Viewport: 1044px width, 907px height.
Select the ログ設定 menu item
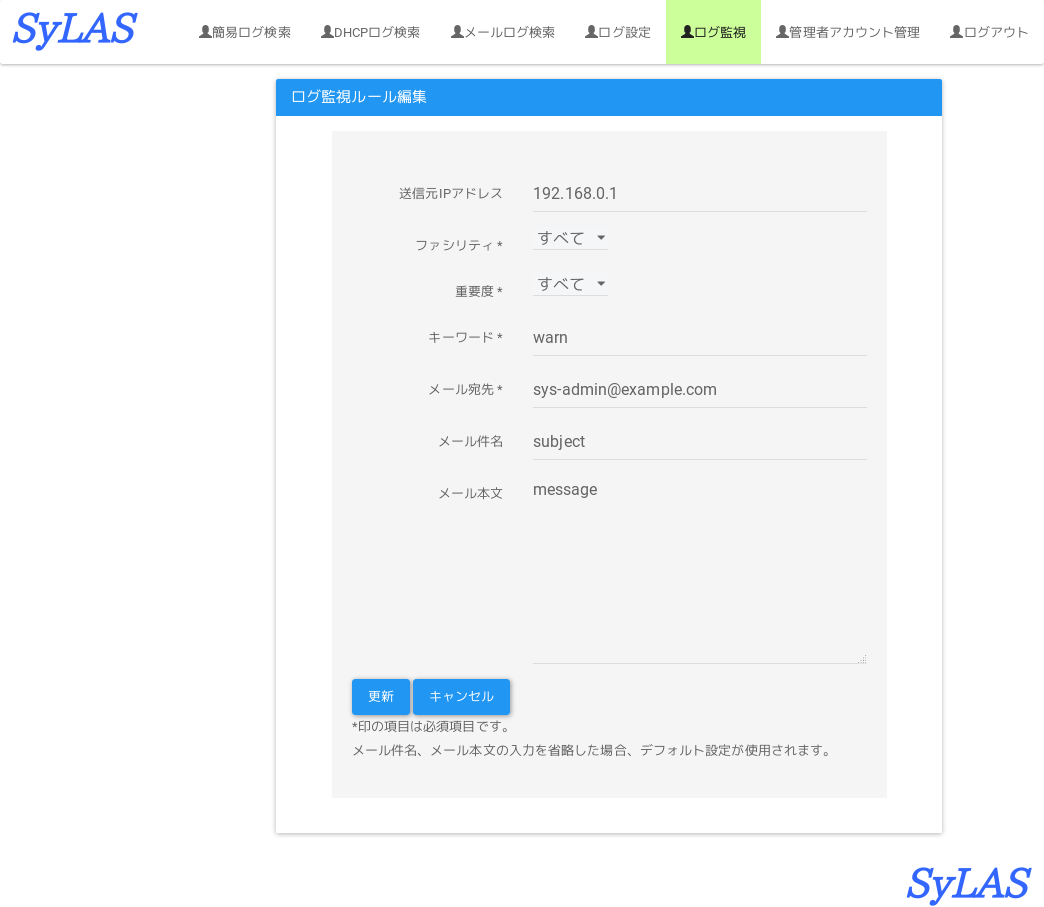point(618,32)
